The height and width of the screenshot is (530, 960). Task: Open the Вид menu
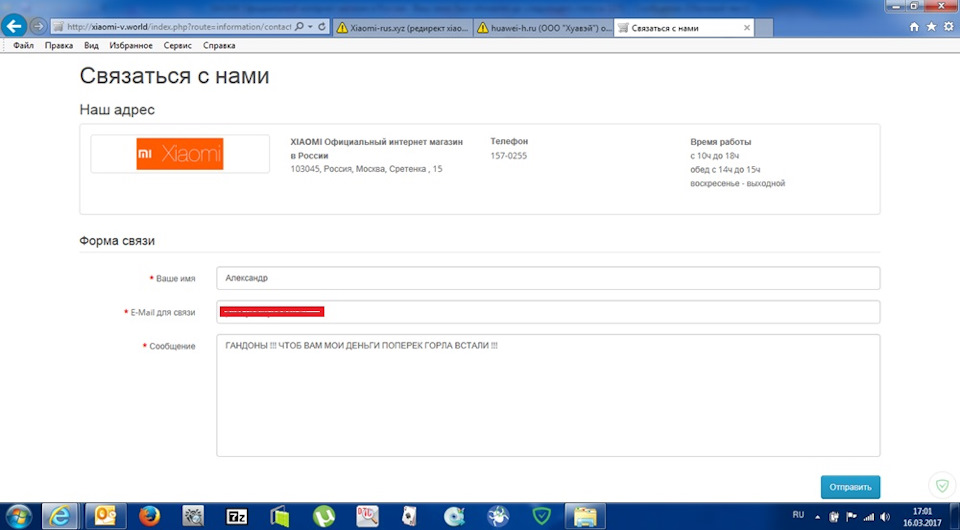pos(91,45)
